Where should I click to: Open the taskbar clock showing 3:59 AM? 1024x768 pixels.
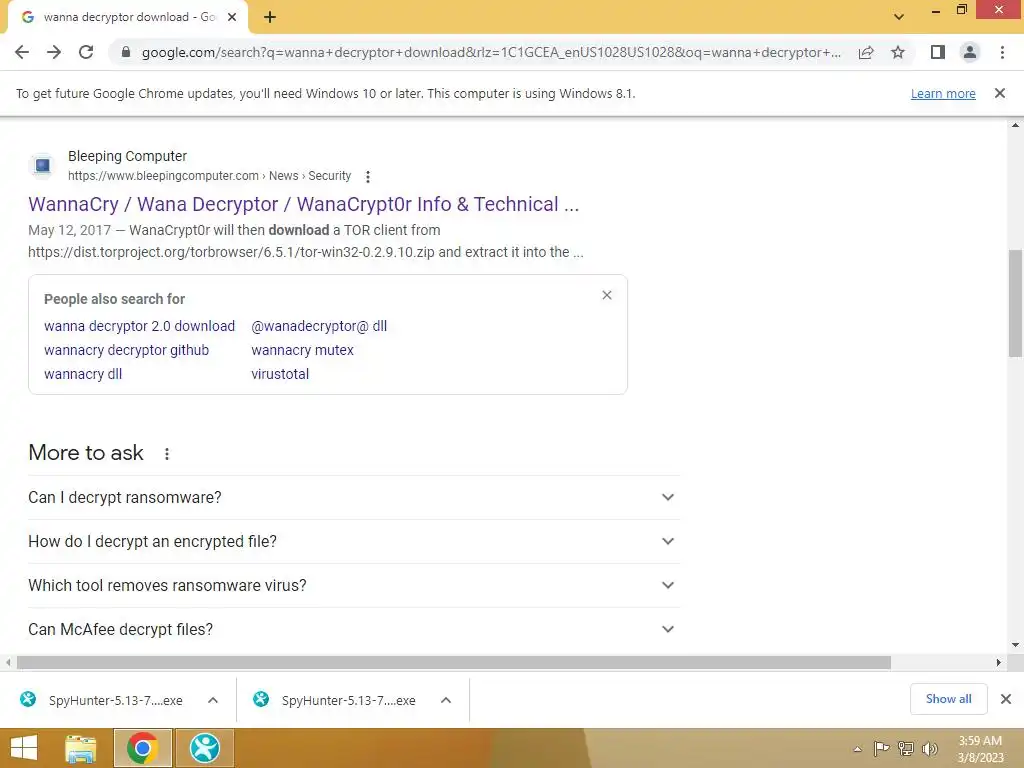click(980, 749)
